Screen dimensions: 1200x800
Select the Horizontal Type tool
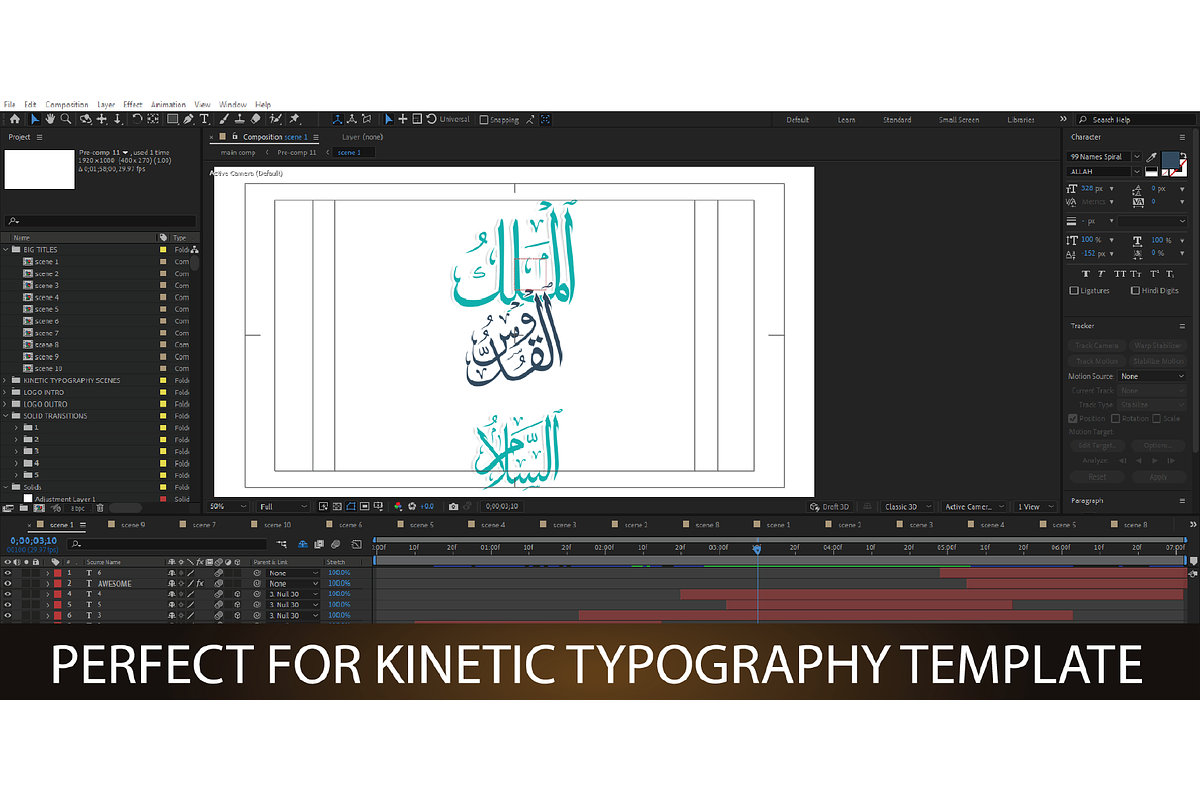tap(204, 119)
